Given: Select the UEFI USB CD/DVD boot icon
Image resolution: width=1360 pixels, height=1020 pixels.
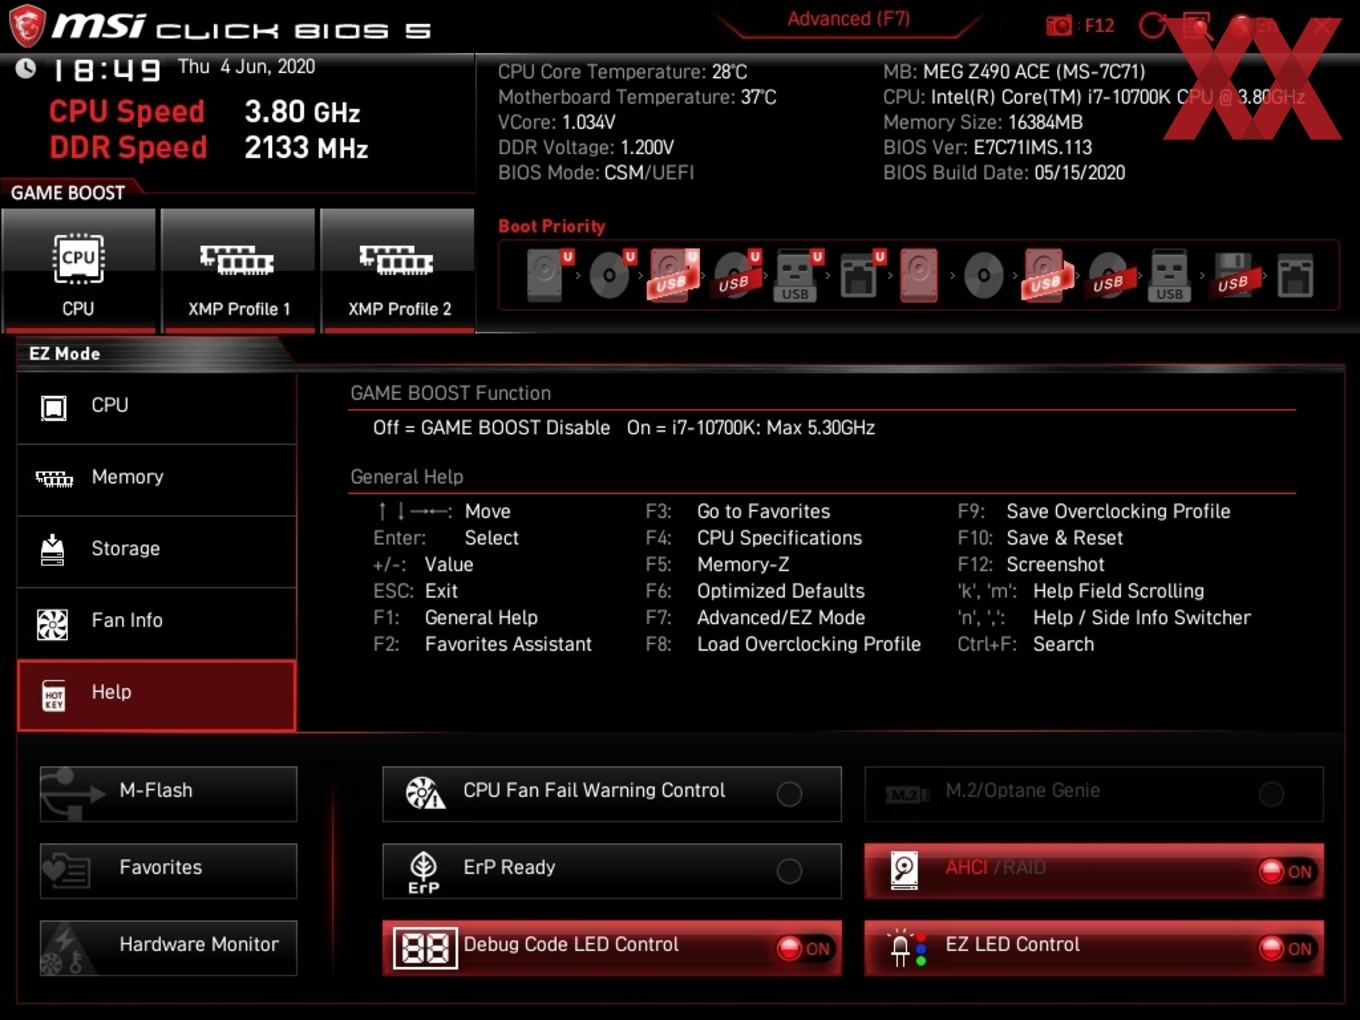Looking at the screenshot, I should 737,274.
